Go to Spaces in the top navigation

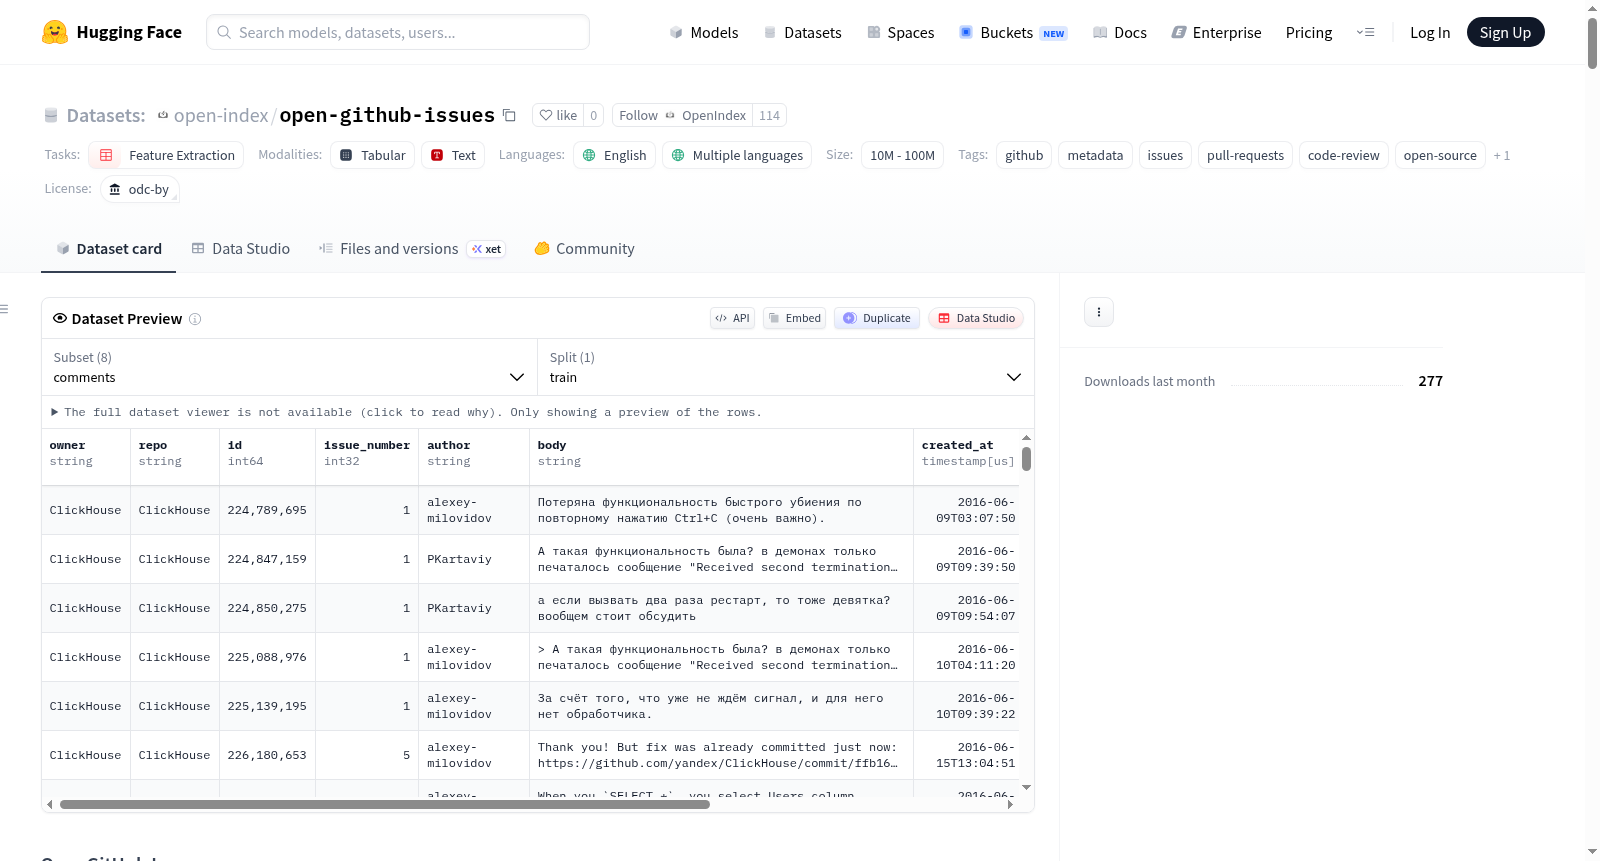(x=900, y=32)
